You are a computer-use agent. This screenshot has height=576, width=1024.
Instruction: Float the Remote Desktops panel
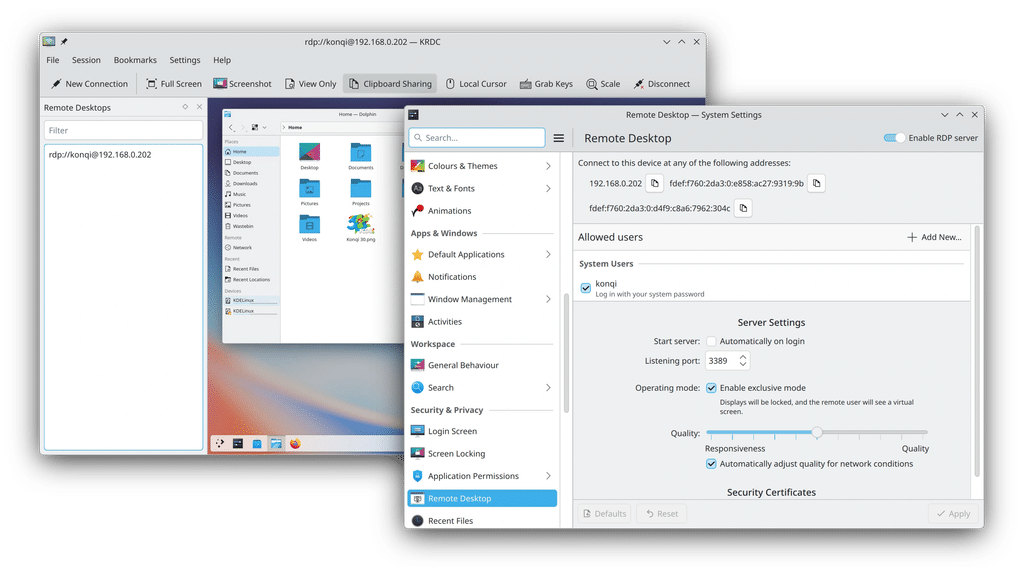point(185,106)
